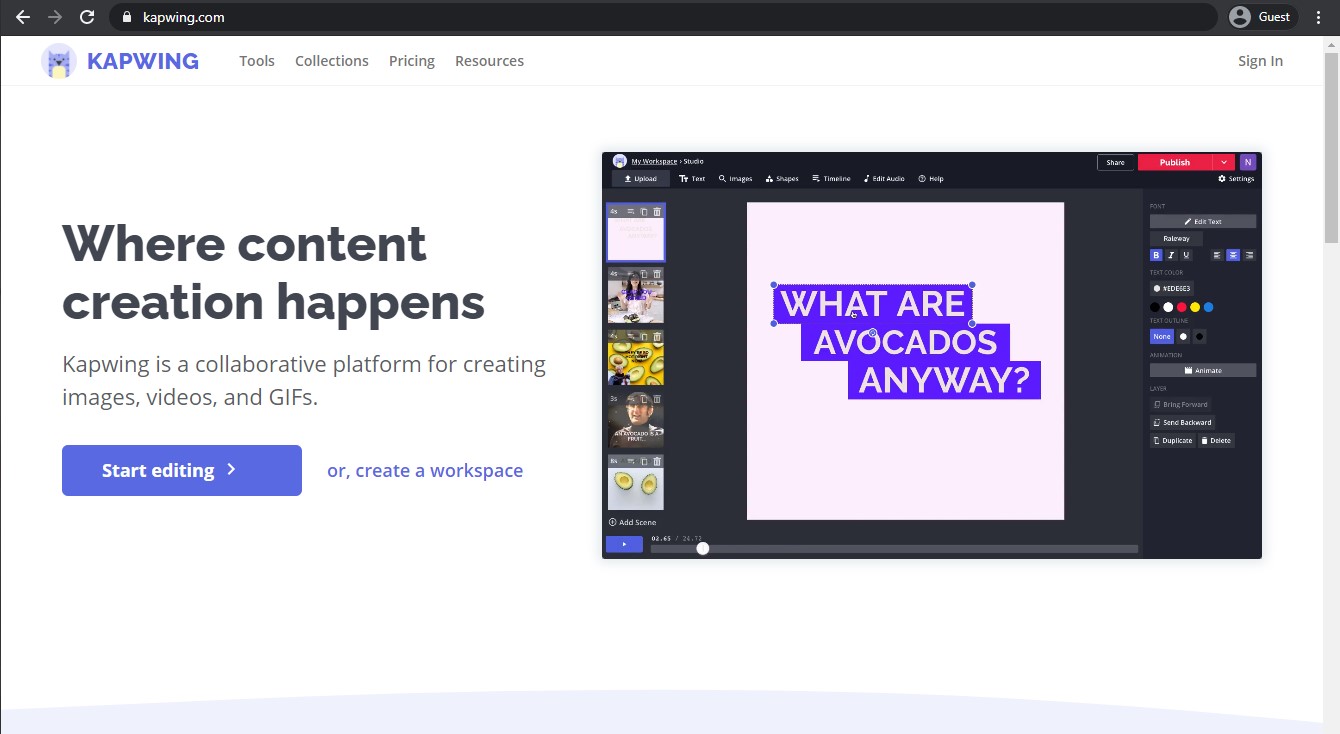Image resolution: width=1340 pixels, height=734 pixels.
Task: Expand the Publish dropdown arrow
Action: (x=1225, y=162)
